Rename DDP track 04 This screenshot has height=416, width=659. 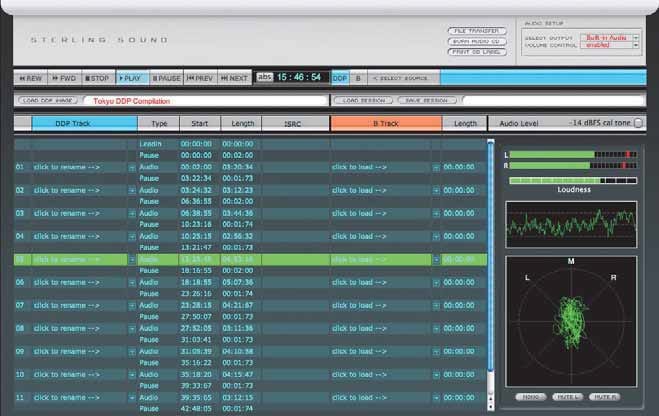pos(67,237)
